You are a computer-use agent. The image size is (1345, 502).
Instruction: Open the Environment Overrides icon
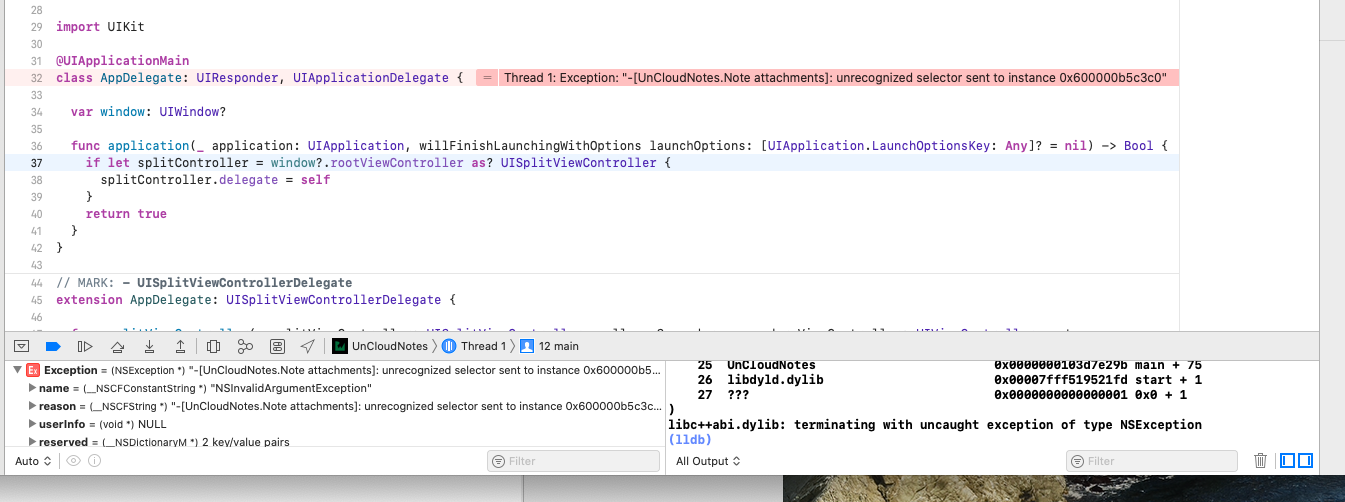point(277,346)
